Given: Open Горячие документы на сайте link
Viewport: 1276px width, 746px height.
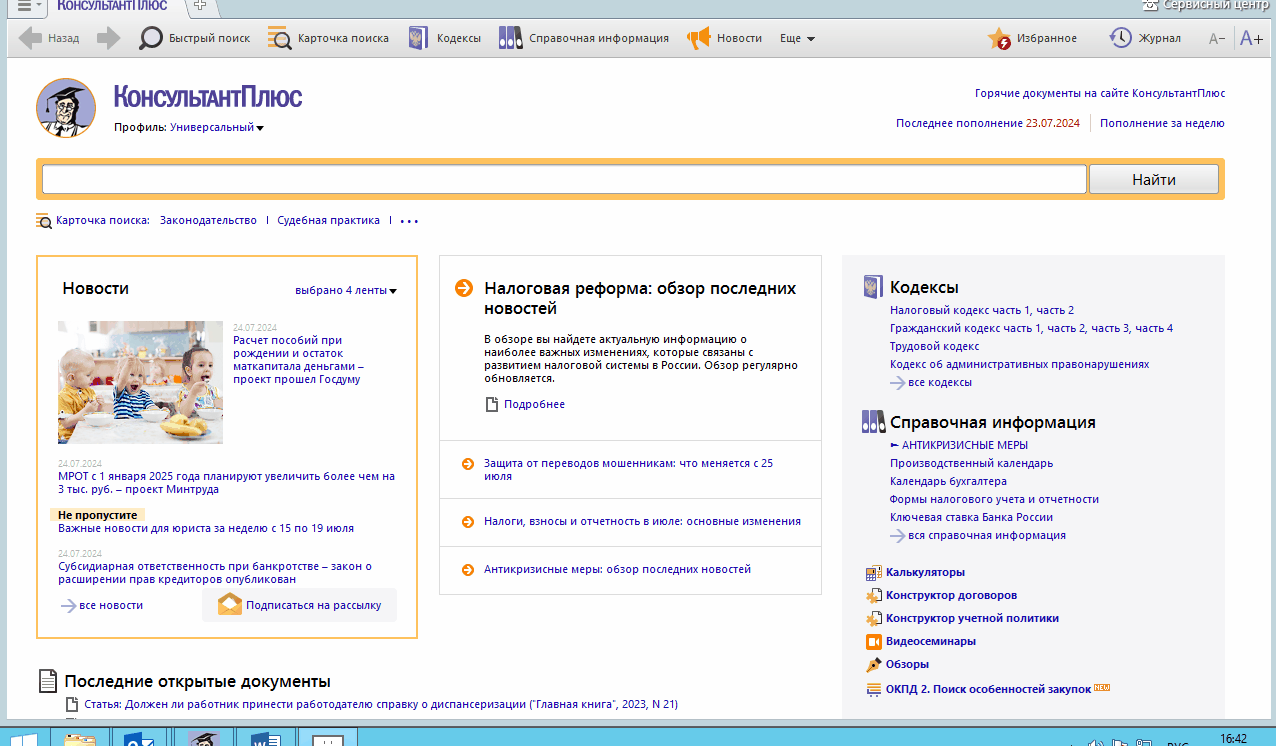Looking at the screenshot, I should coord(1100,94).
